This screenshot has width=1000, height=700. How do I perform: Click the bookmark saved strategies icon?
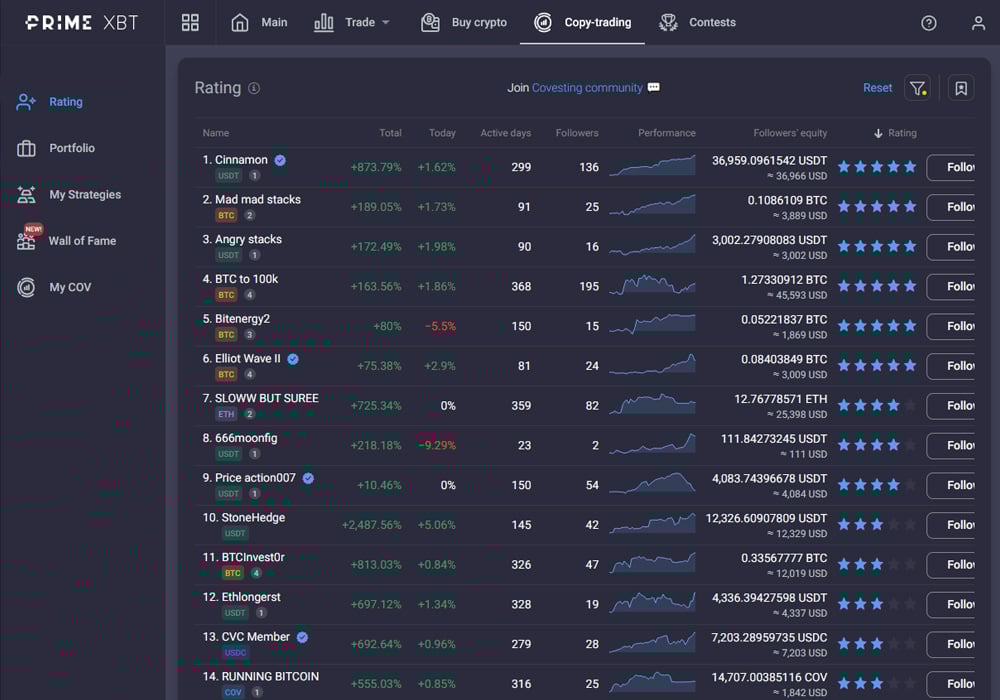961,88
